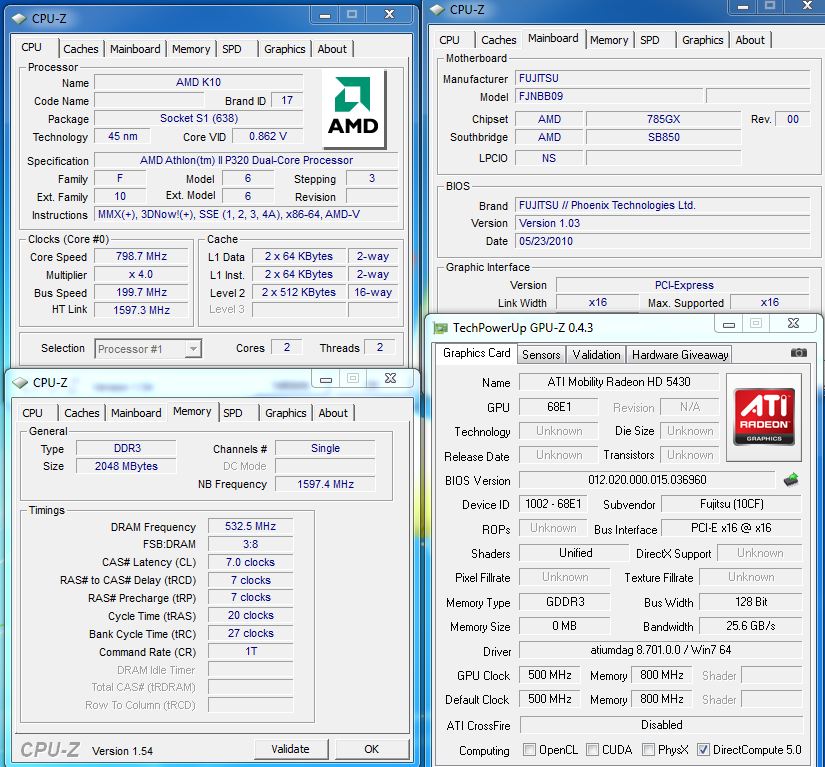This screenshot has height=767, width=825.
Task: Click the Validate button in CPU-Z
Action: (290, 749)
